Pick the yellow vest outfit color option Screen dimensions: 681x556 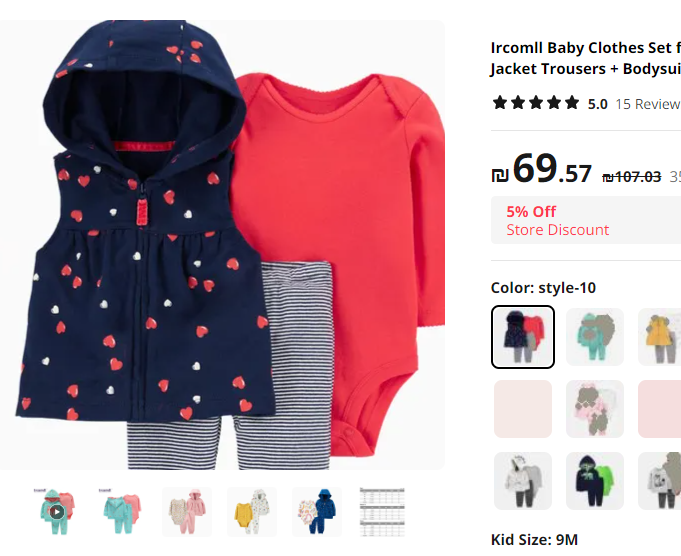coord(659,337)
